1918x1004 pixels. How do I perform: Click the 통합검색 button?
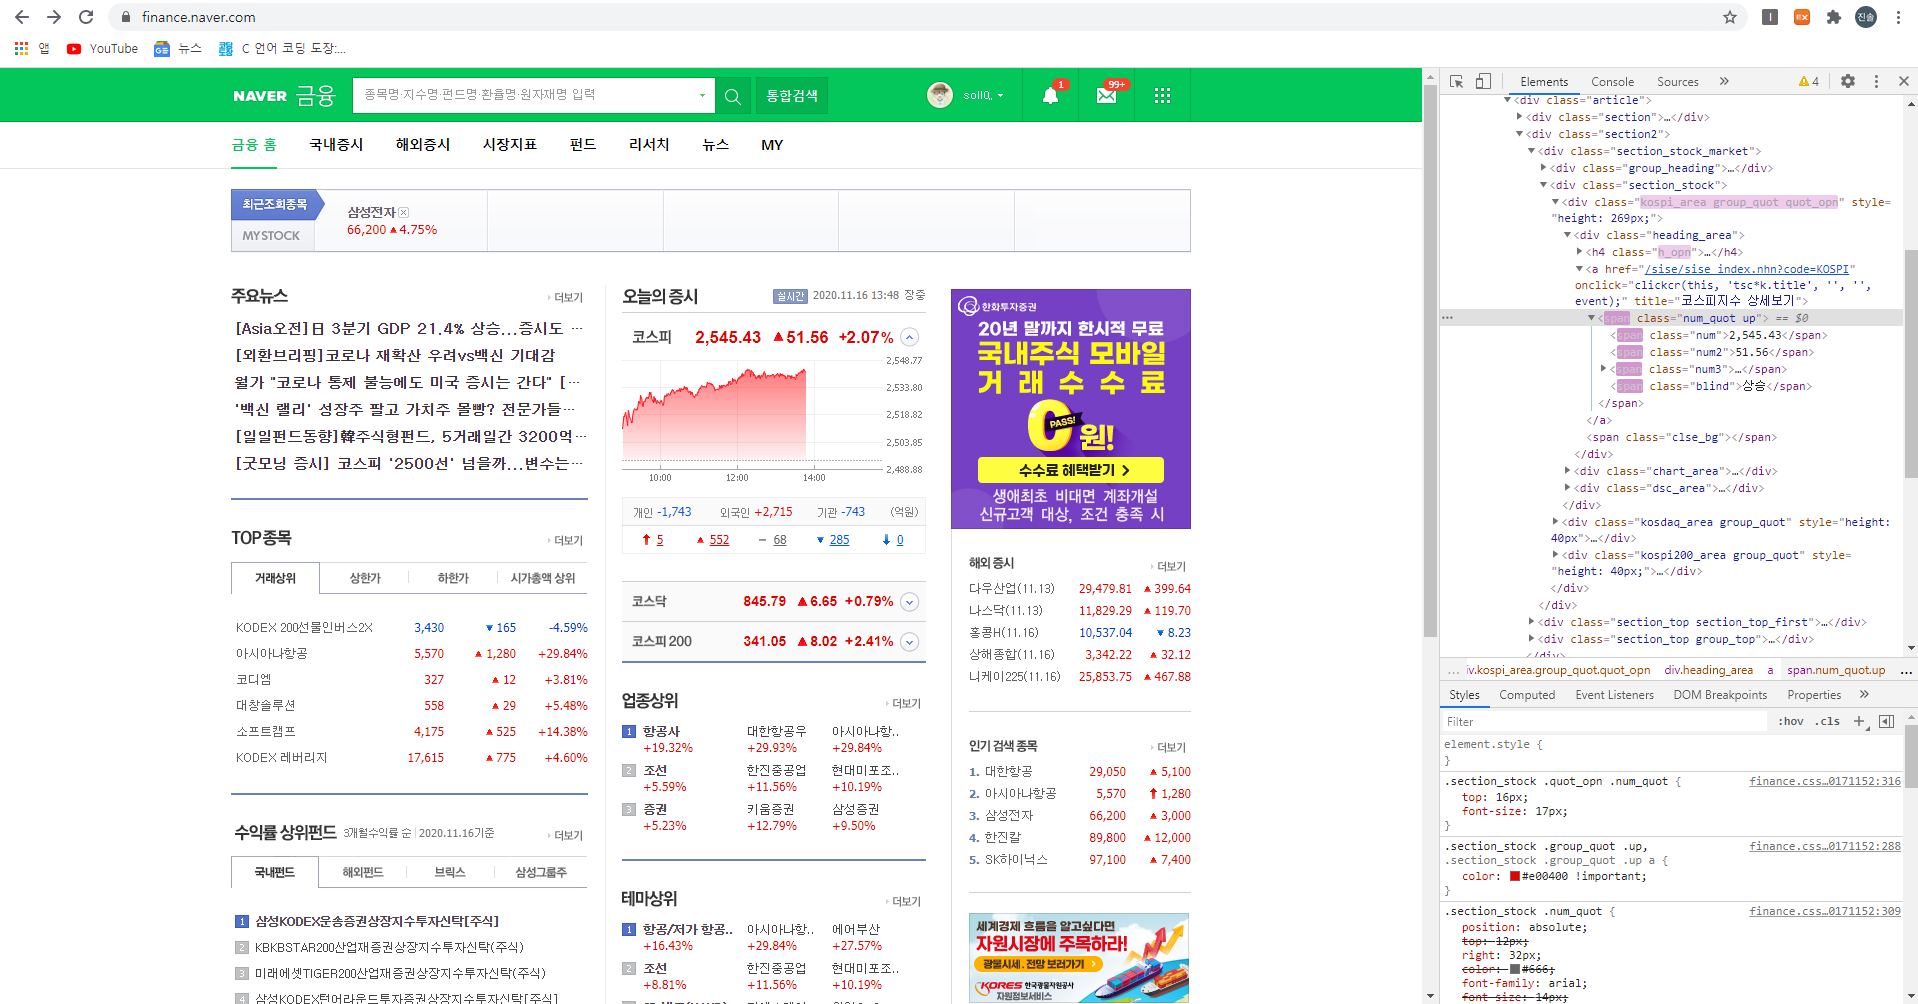tap(792, 96)
